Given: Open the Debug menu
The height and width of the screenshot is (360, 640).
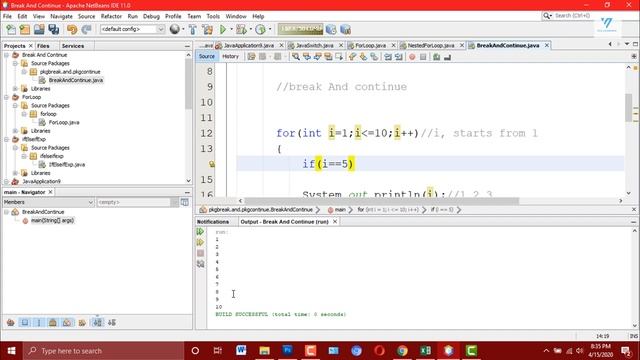Looking at the screenshot, I should coord(151,16).
